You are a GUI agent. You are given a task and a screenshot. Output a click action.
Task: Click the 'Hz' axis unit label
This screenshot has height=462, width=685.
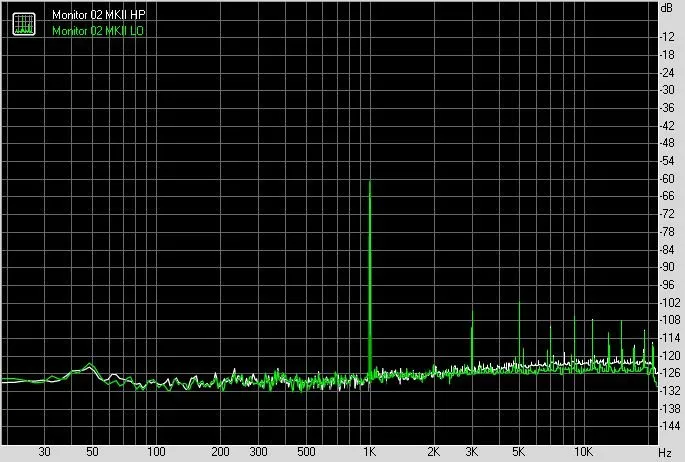point(665,452)
